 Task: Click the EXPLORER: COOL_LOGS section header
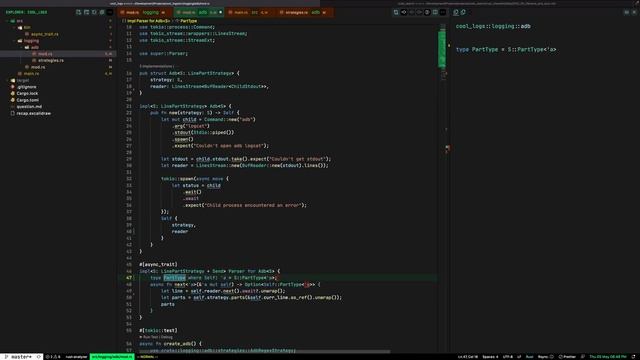click(27, 12)
